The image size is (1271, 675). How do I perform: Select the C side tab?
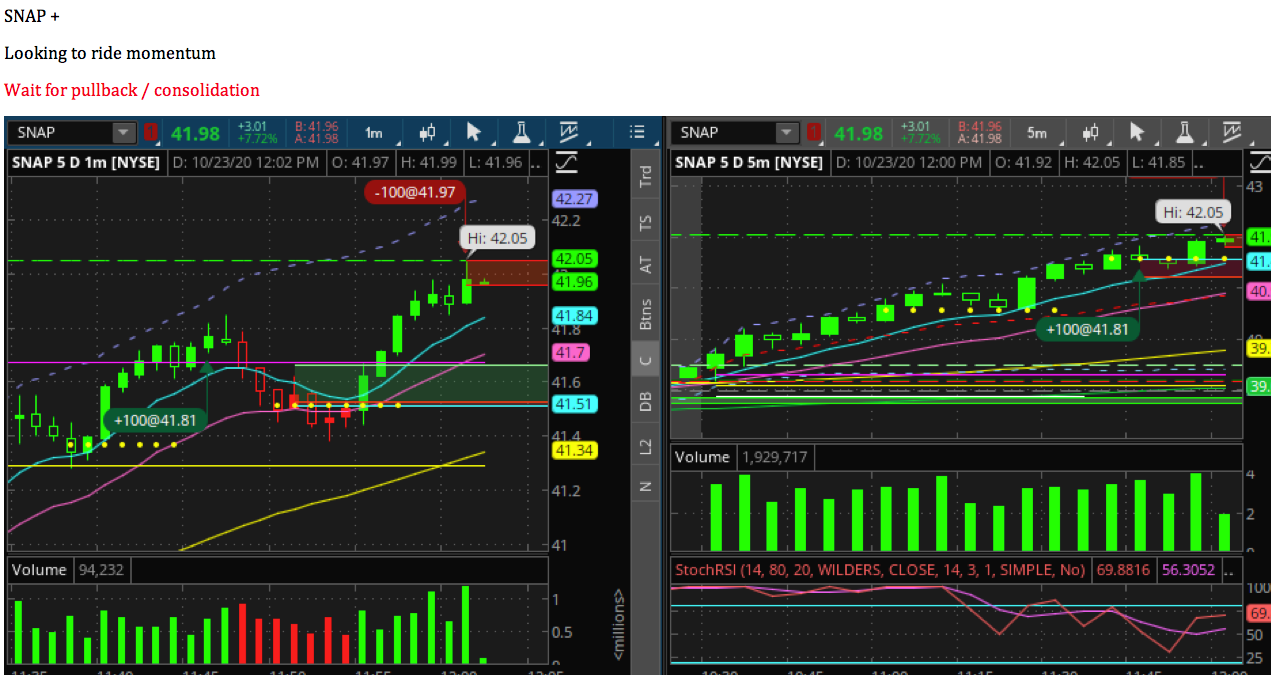646,359
